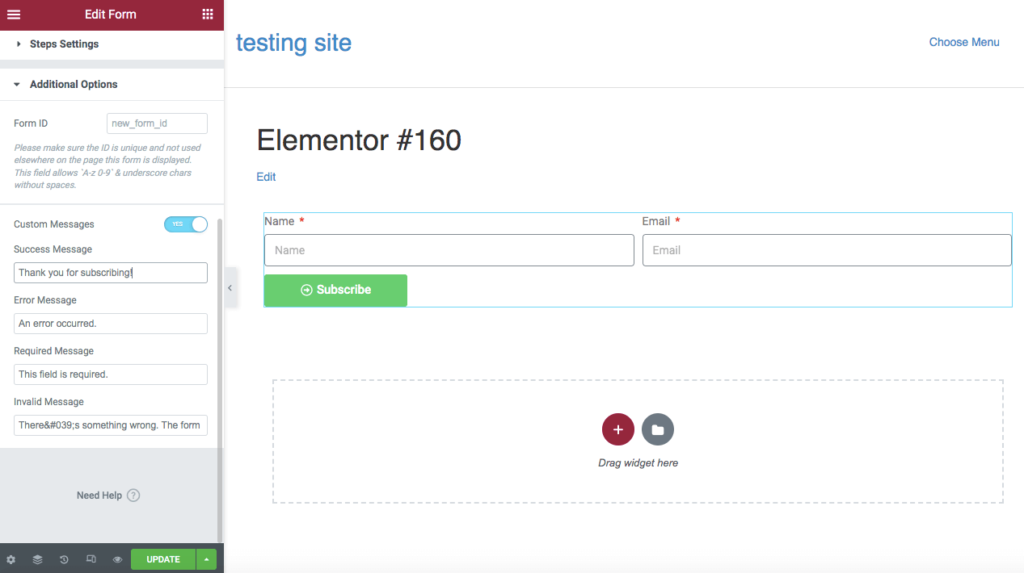The height and width of the screenshot is (573, 1024).
Task: Click the green Update button
Action: point(163,559)
